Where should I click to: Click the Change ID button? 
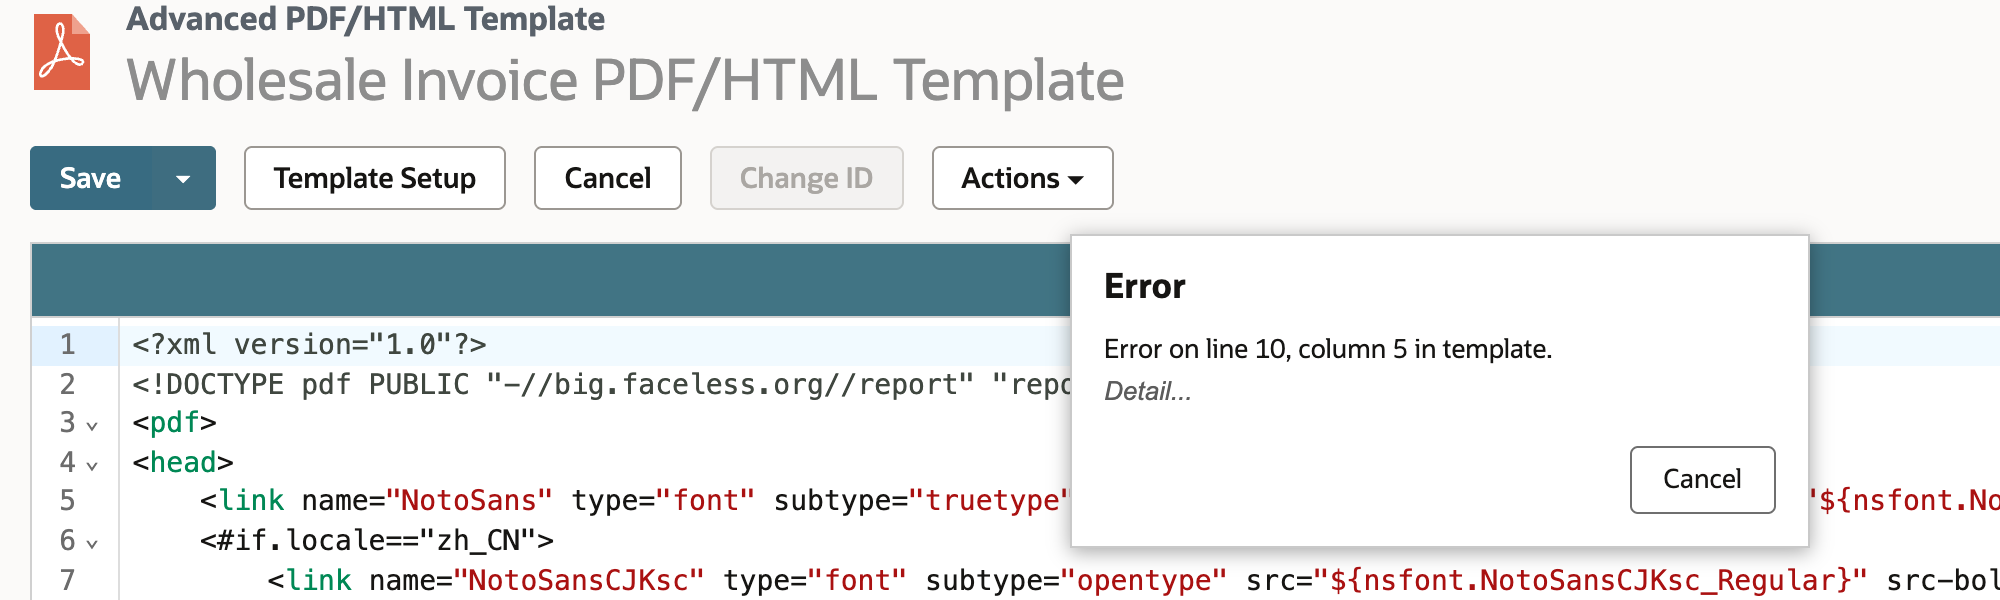[807, 178]
